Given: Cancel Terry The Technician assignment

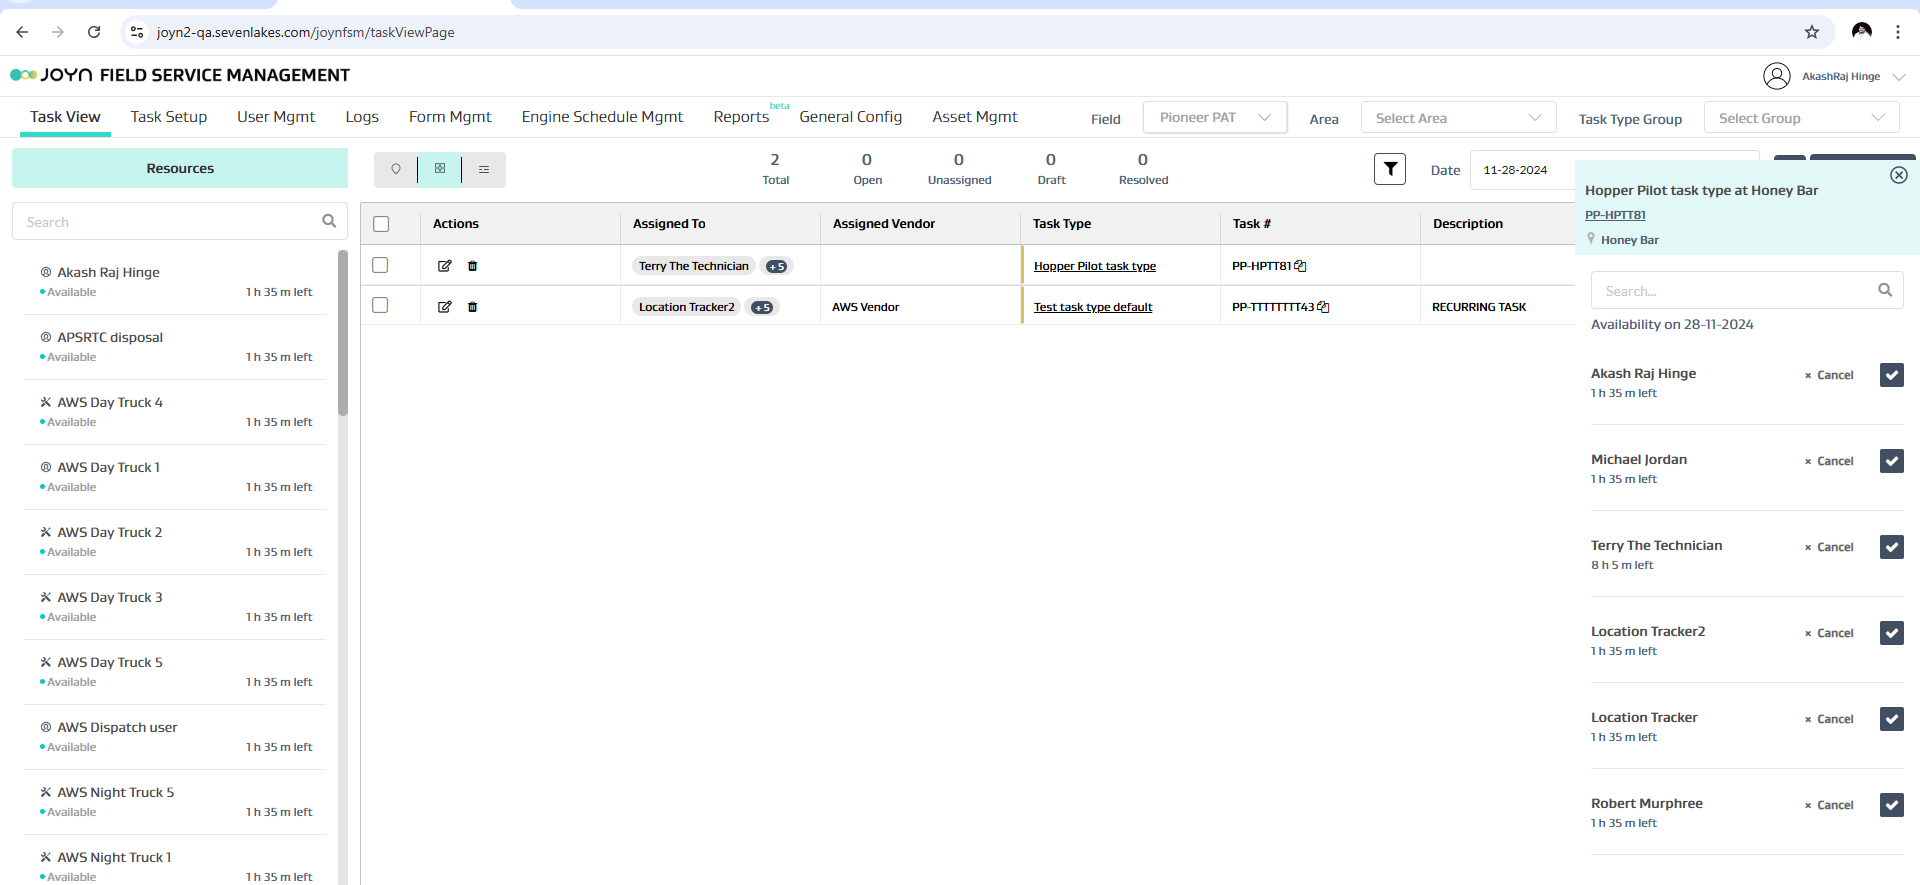Looking at the screenshot, I should (1829, 547).
